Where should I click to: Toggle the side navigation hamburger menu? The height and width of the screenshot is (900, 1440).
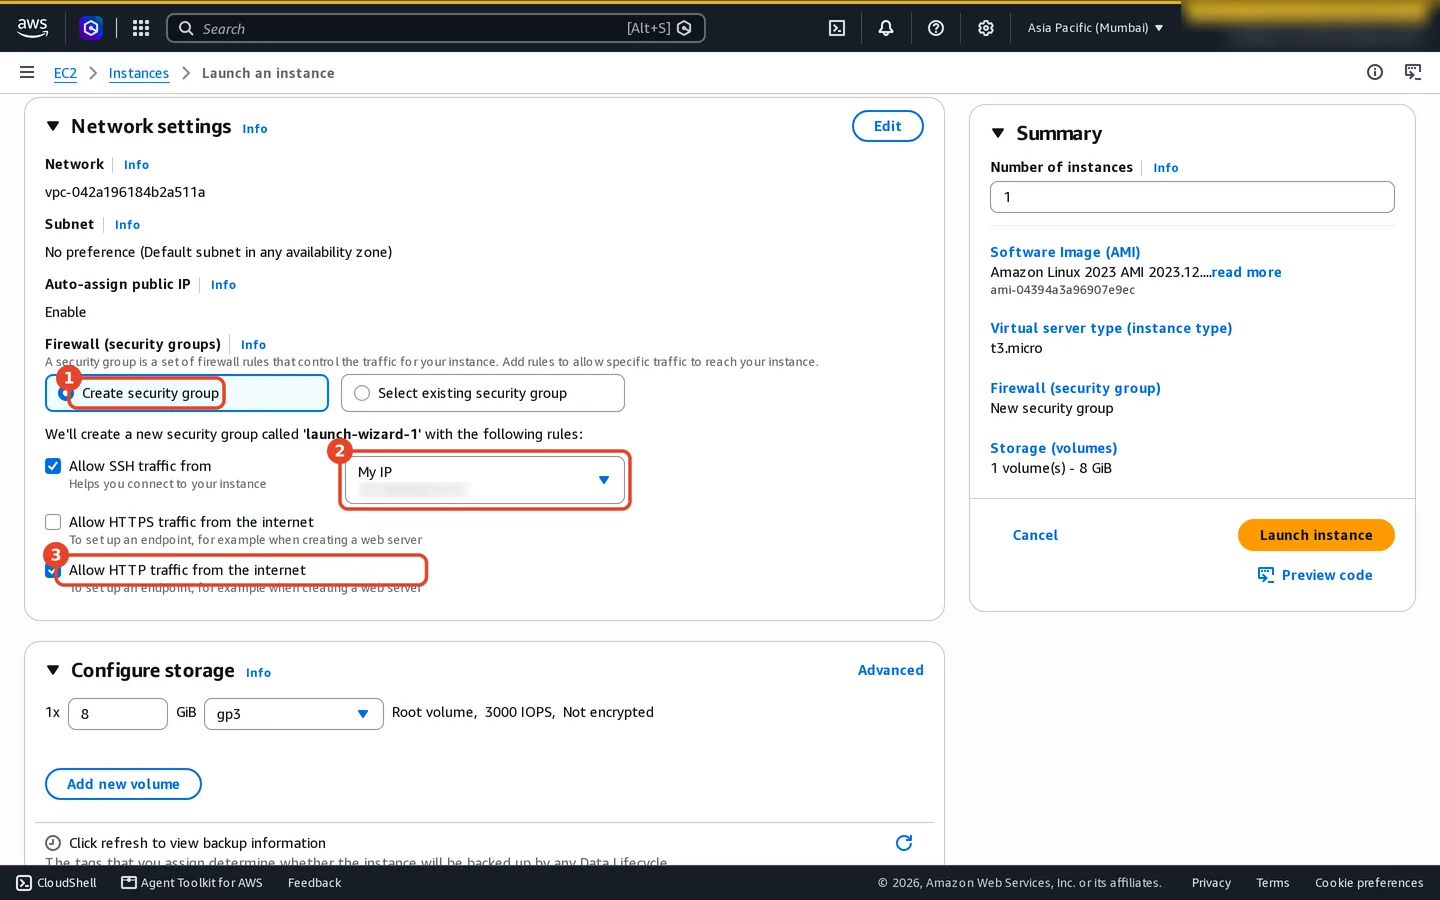tap(27, 72)
